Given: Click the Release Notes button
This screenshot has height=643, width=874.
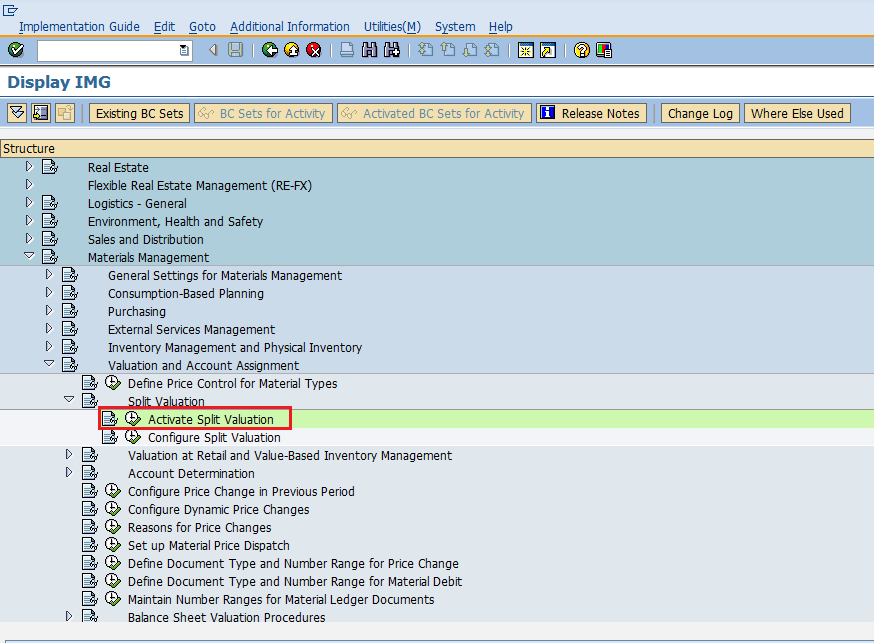Looking at the screenshot, I should [591, 113].
